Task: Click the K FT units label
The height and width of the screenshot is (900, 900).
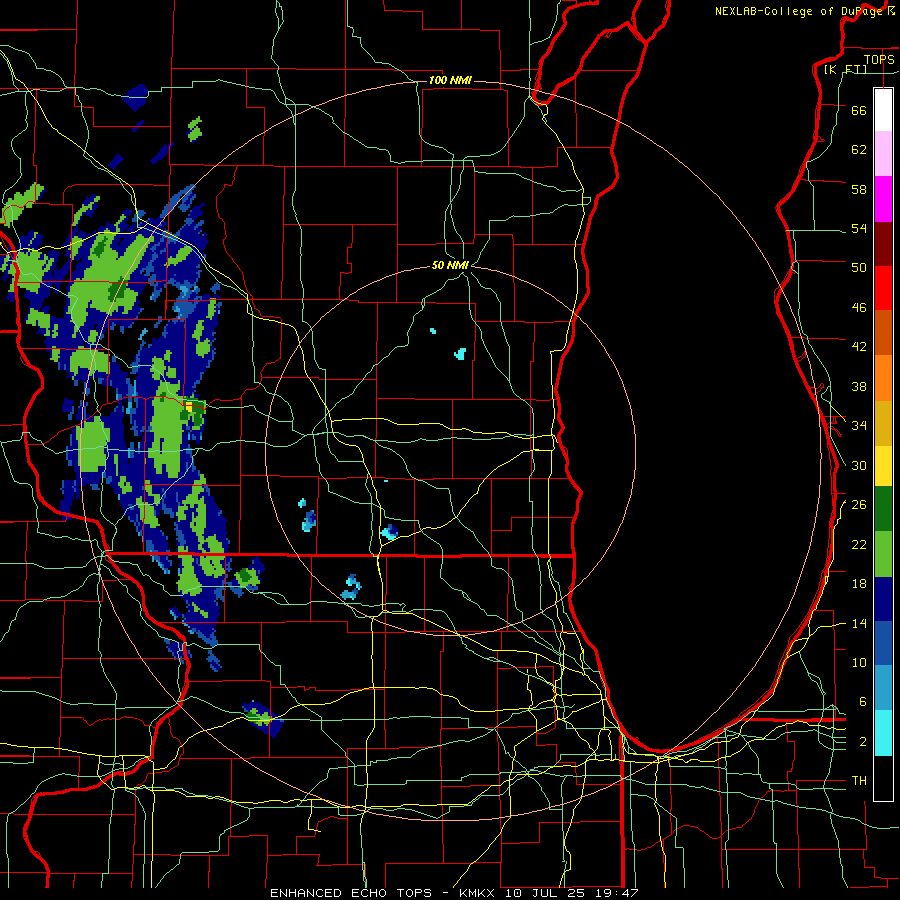Action: [845, 69]
